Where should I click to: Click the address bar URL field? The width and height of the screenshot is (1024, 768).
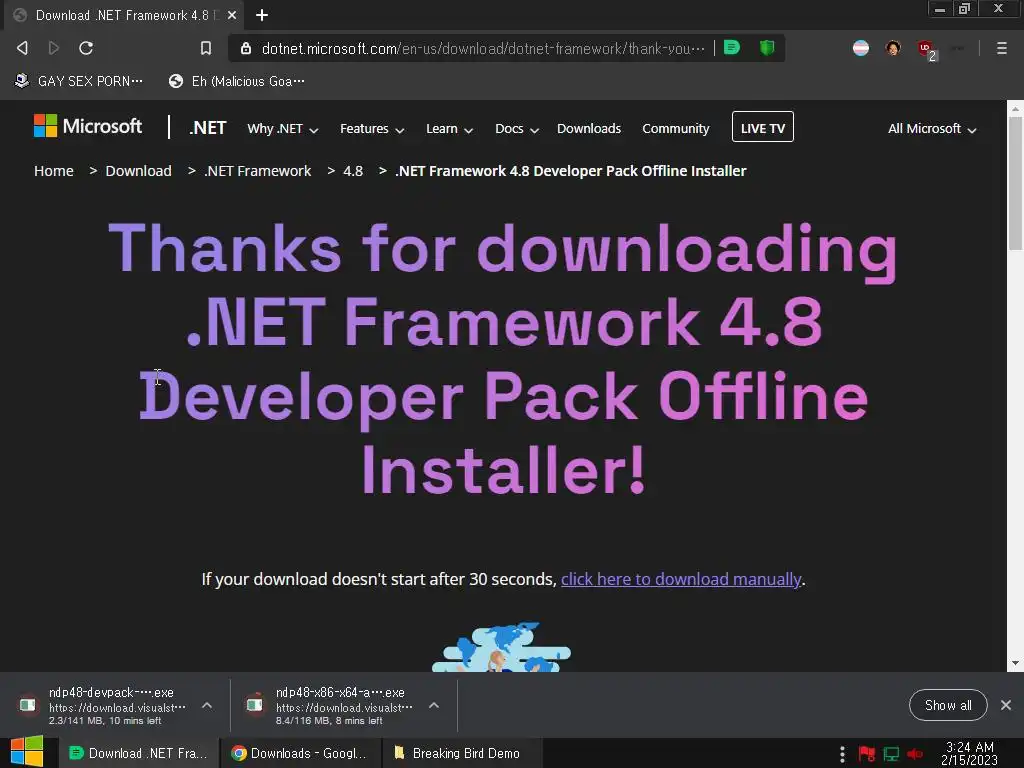click(x=482, y=48)
